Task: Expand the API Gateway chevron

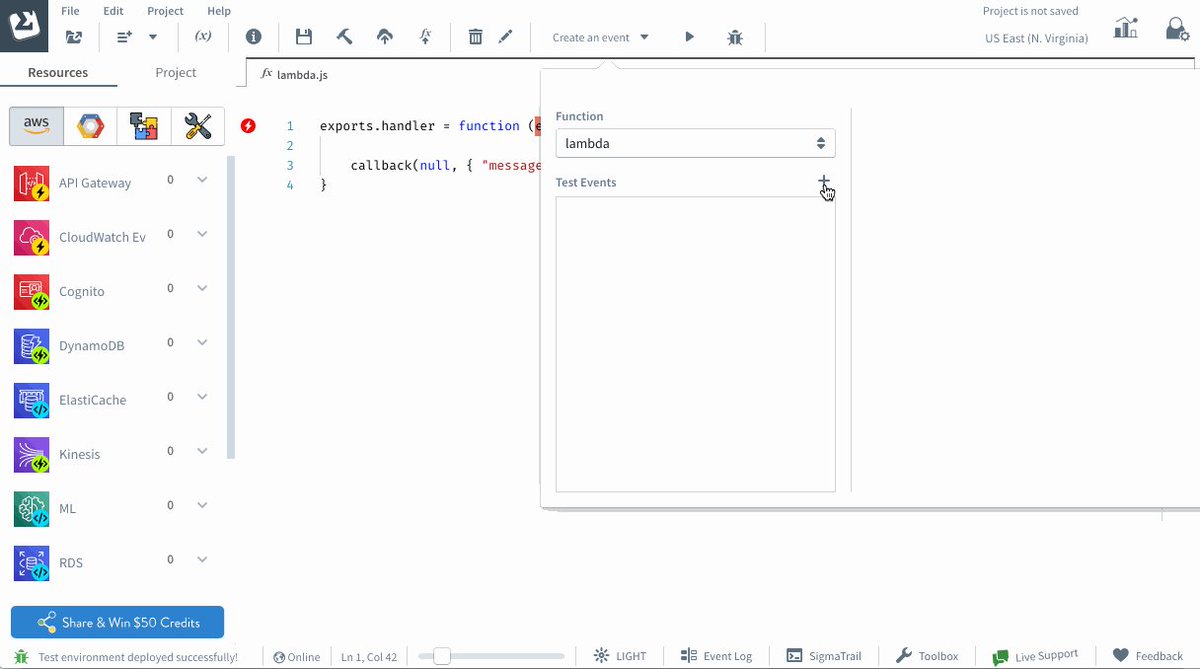Action: coord(202,180)
